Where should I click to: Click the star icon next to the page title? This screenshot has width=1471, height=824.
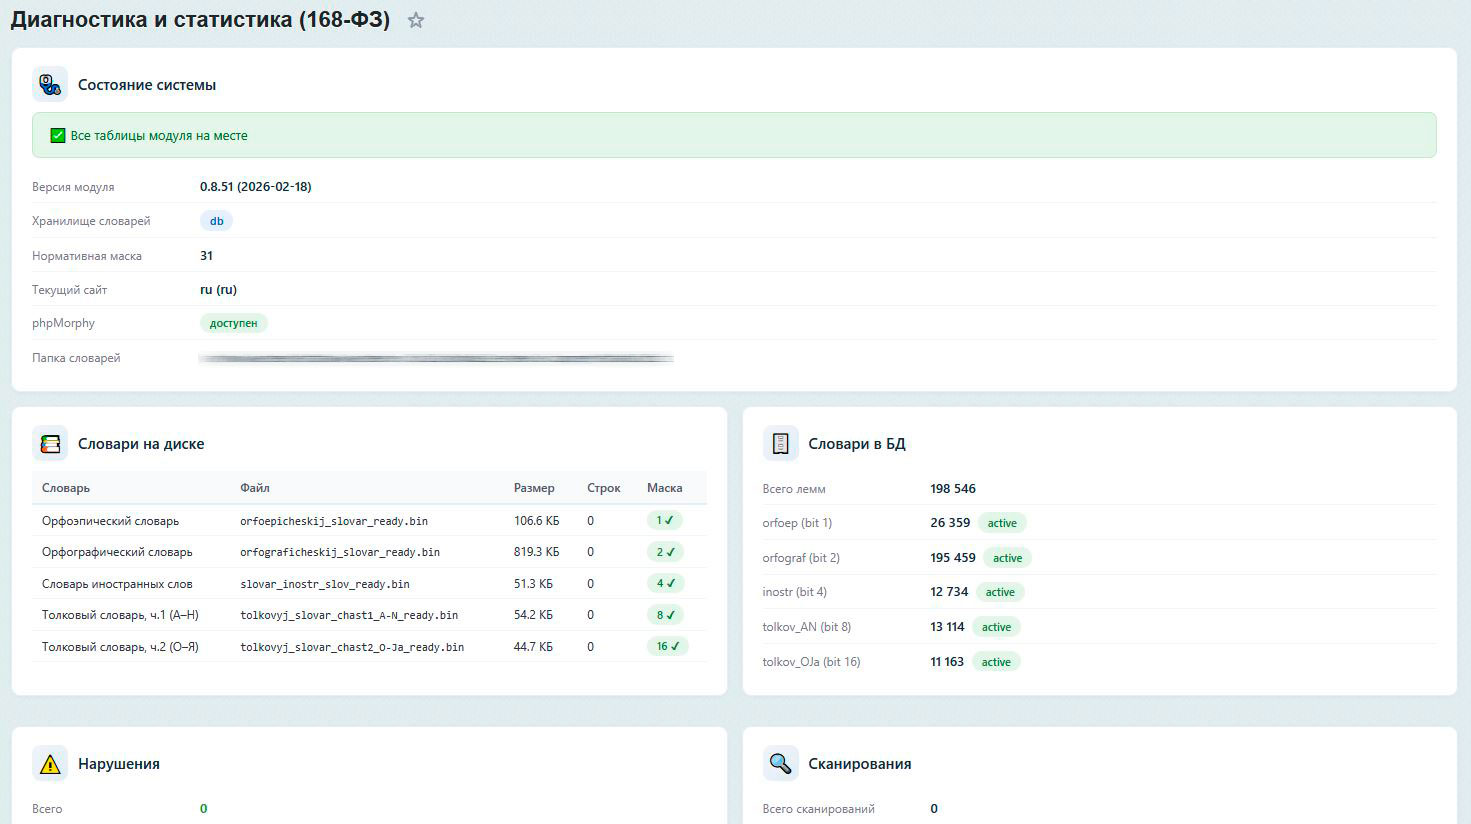pyautogui.click(x=415, y=19)
